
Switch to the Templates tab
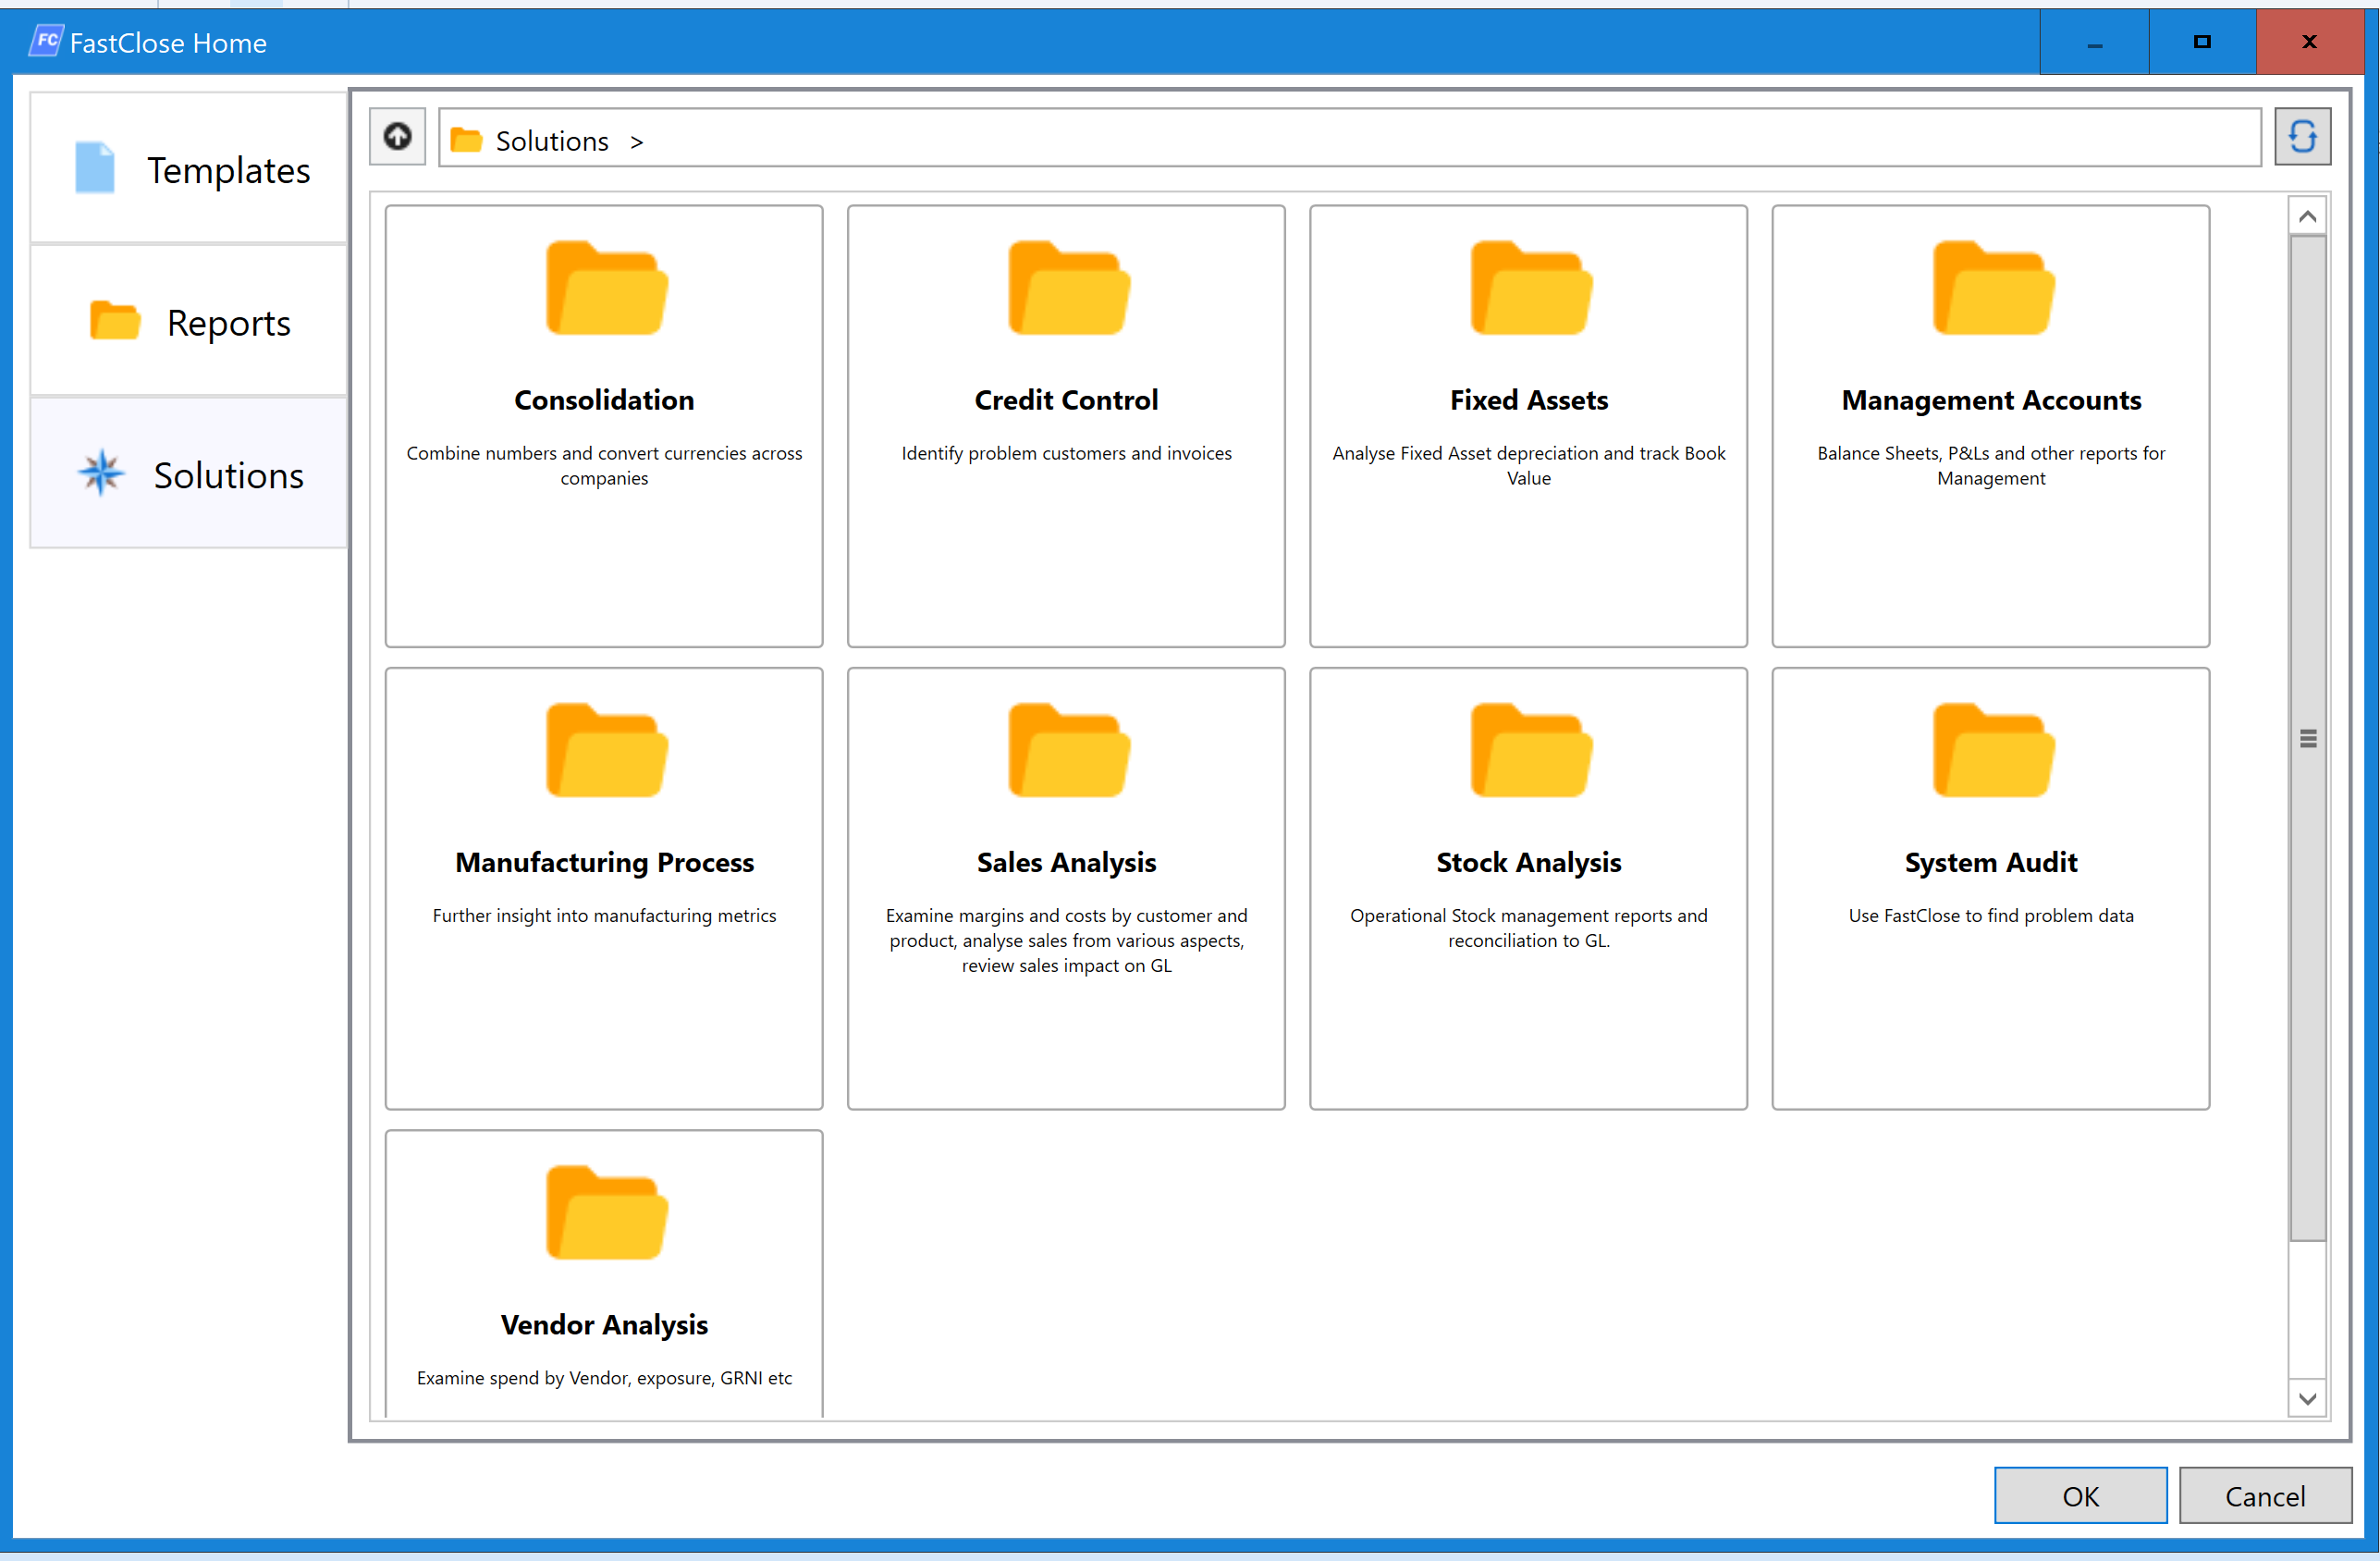pyautogui.click(x=189, y=169)
